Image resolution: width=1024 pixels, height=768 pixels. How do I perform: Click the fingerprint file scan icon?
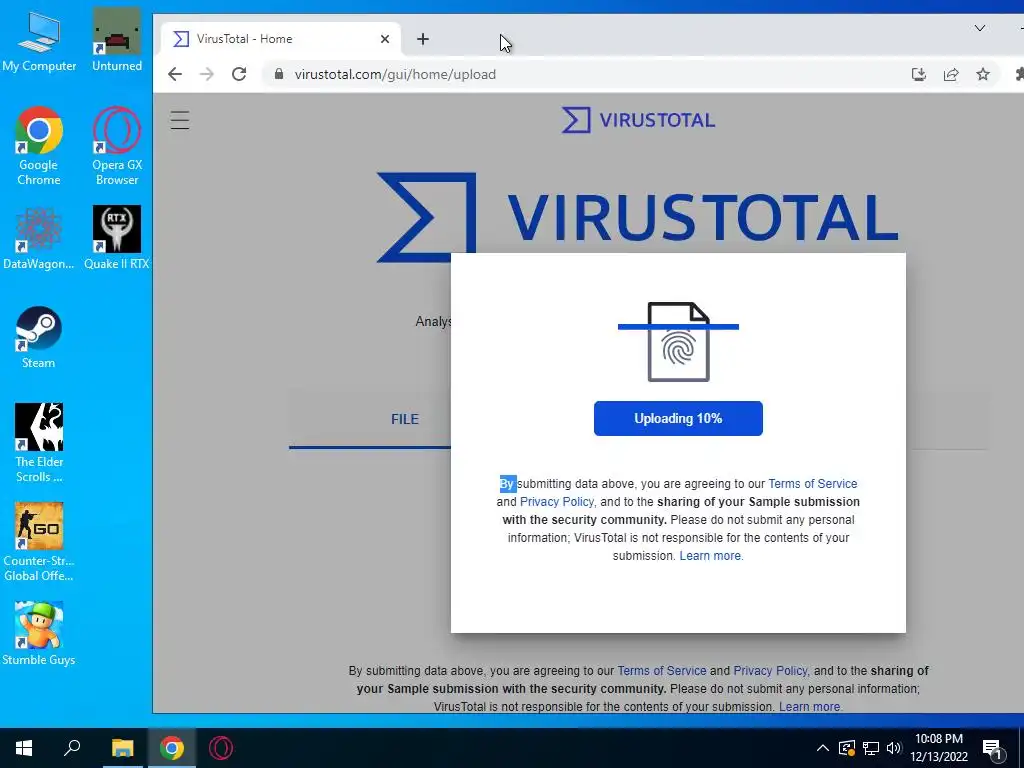coord(679,342)
